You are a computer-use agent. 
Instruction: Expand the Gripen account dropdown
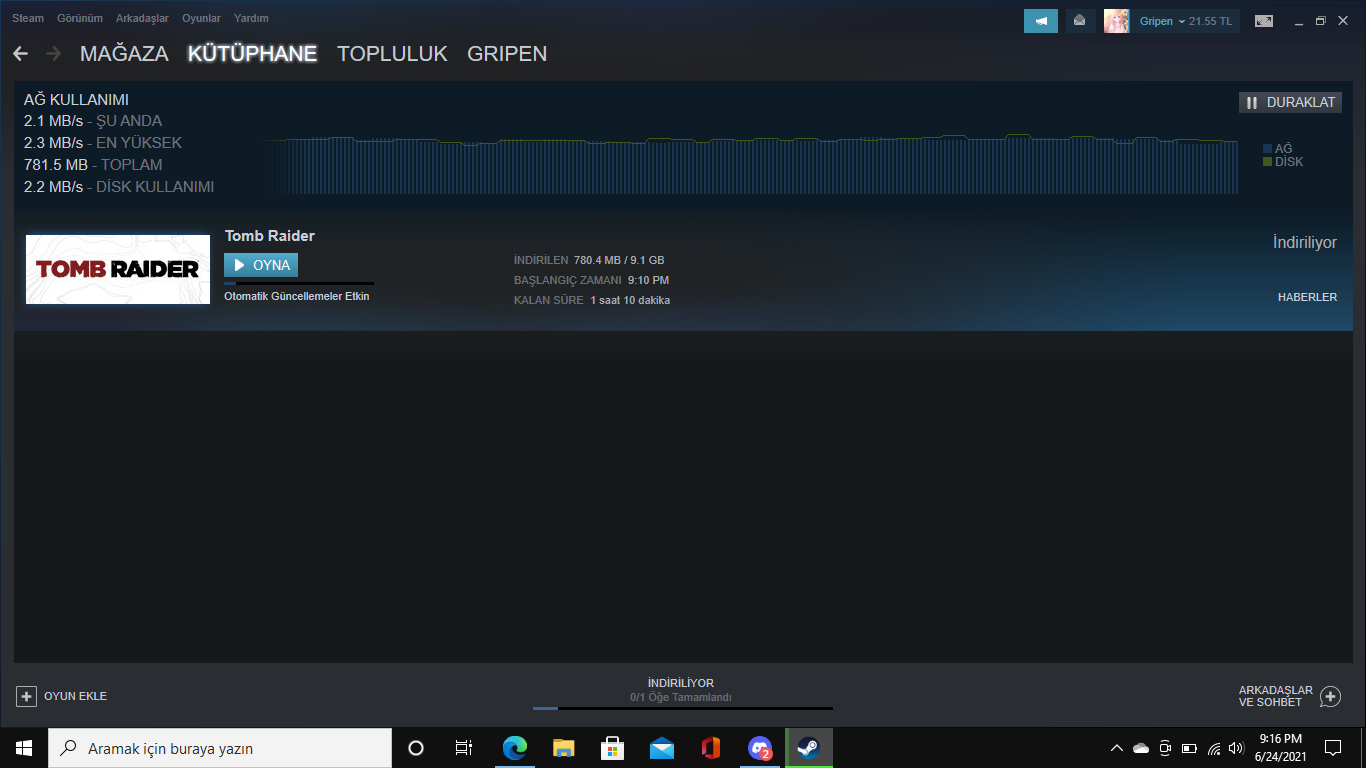[1162, 21]
